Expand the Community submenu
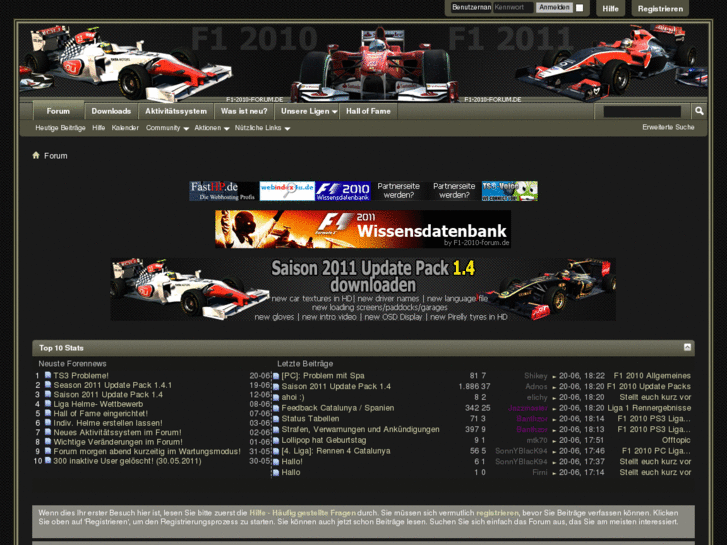The width and height of the screenshot is (727, 545). [x=167, y=128]
